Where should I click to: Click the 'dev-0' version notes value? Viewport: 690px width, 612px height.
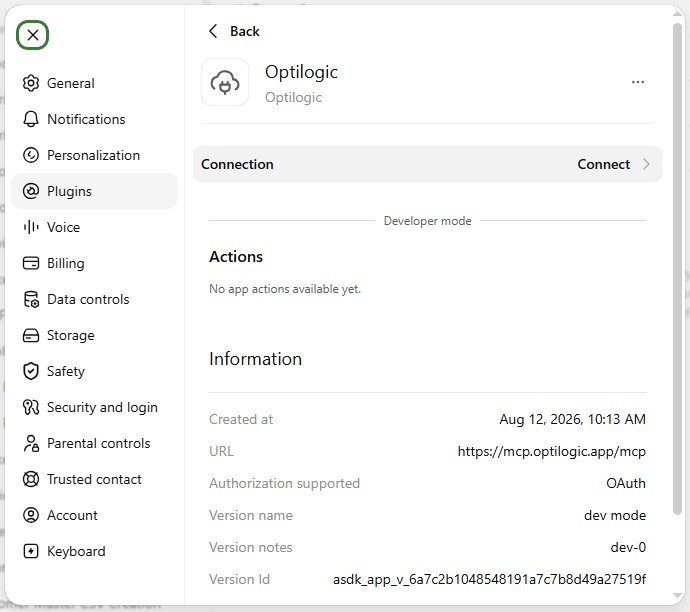pyautogui.click(x=628, y=547)
